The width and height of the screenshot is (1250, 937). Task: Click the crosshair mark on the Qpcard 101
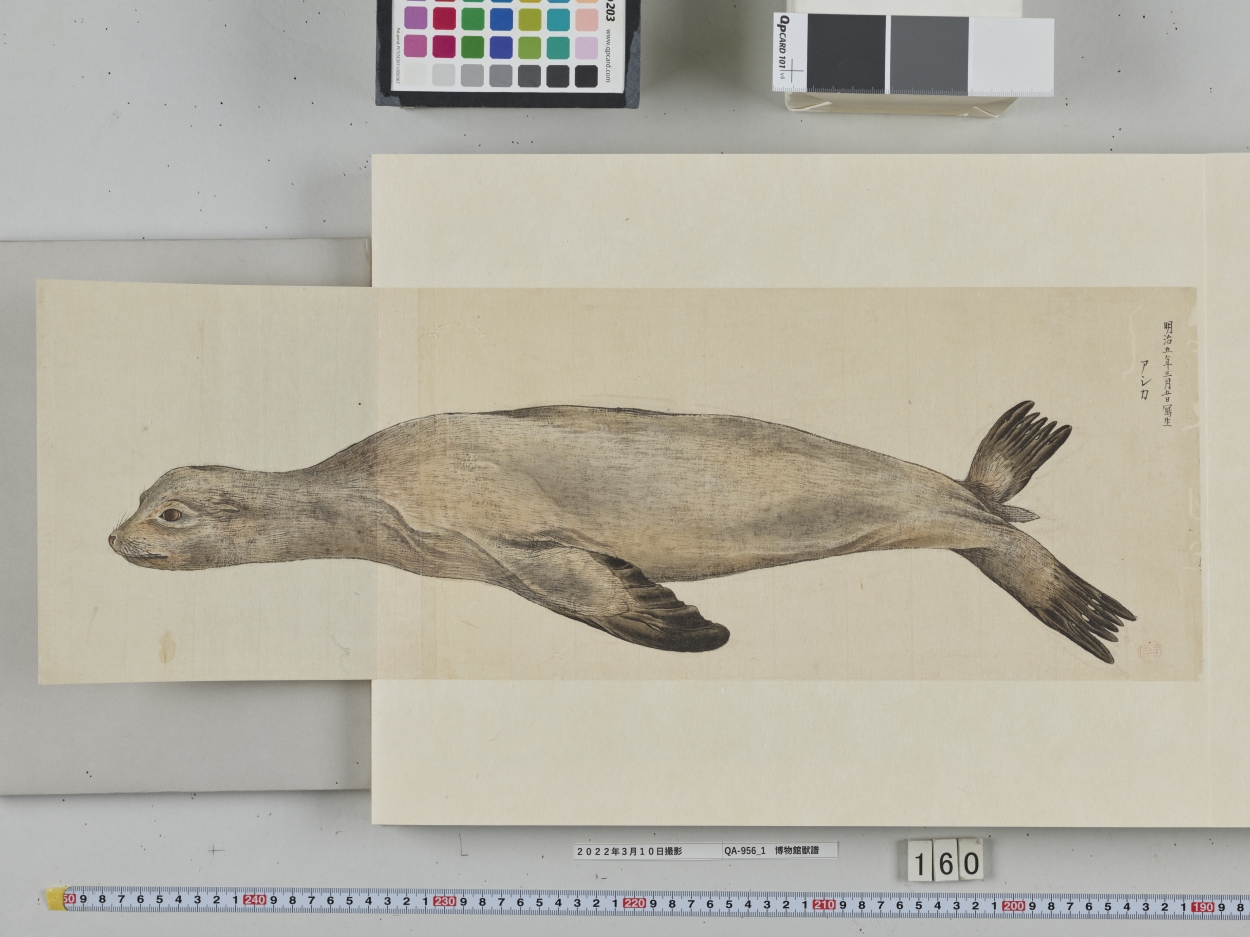click(x=793, y=73)
